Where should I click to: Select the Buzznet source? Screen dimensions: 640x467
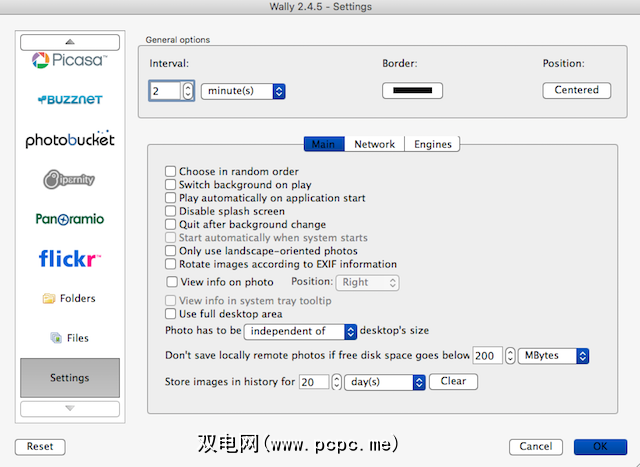tap(70, 100)
